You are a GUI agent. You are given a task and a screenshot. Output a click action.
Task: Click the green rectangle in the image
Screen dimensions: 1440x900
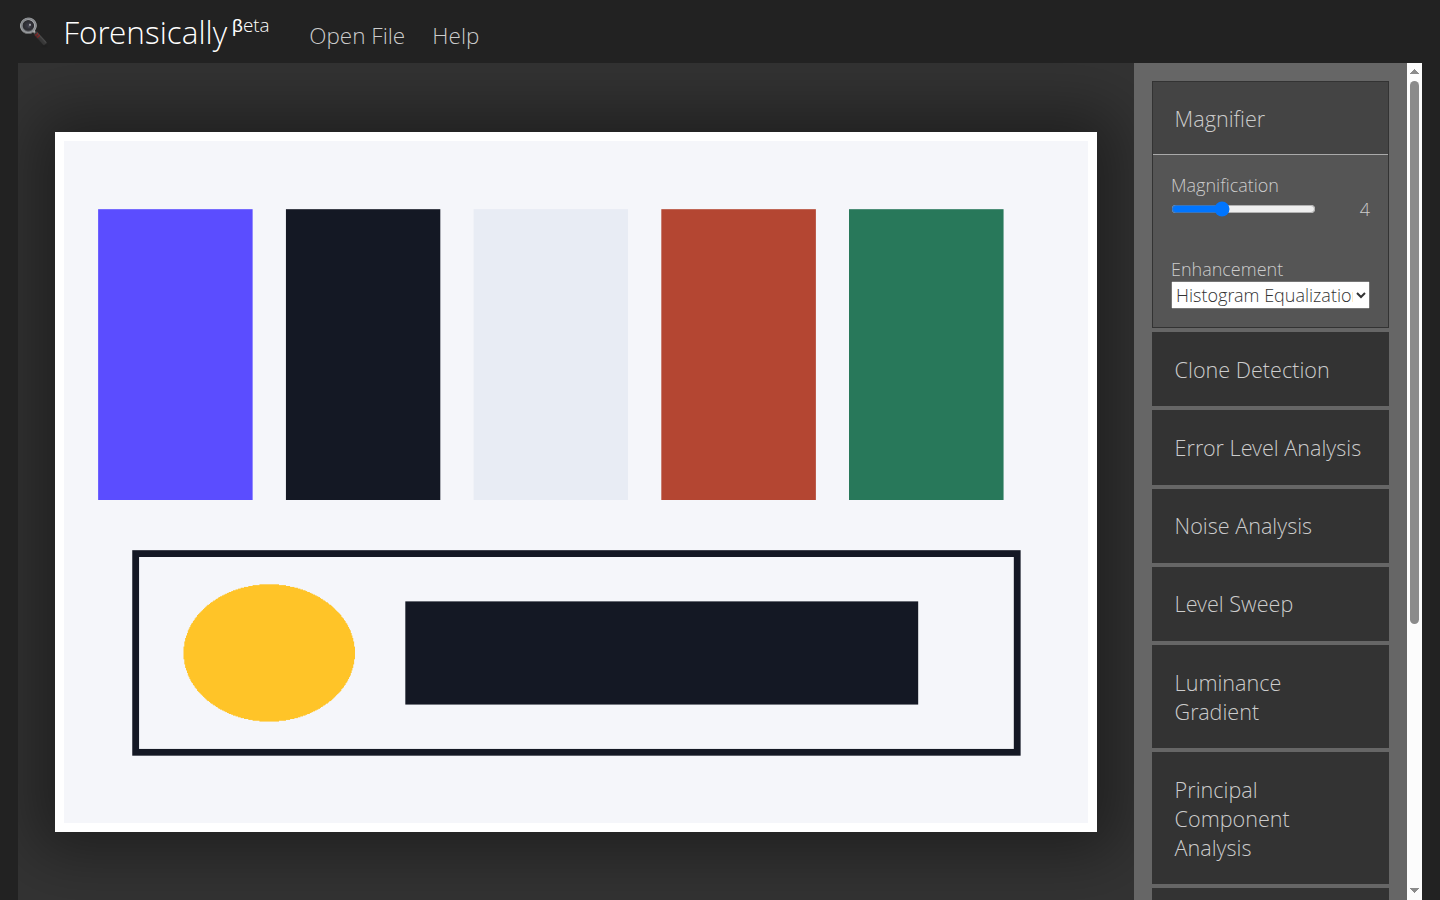(926, 354)
